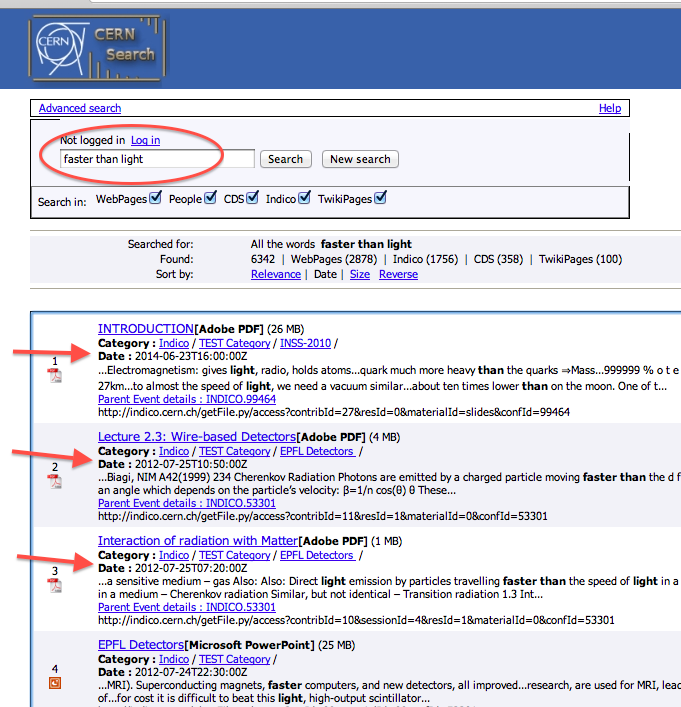Open Indico category link under Lecture 2.3
Image resolution: width=681 pixels, height=707 pixels.
click(x=174, y=451)
